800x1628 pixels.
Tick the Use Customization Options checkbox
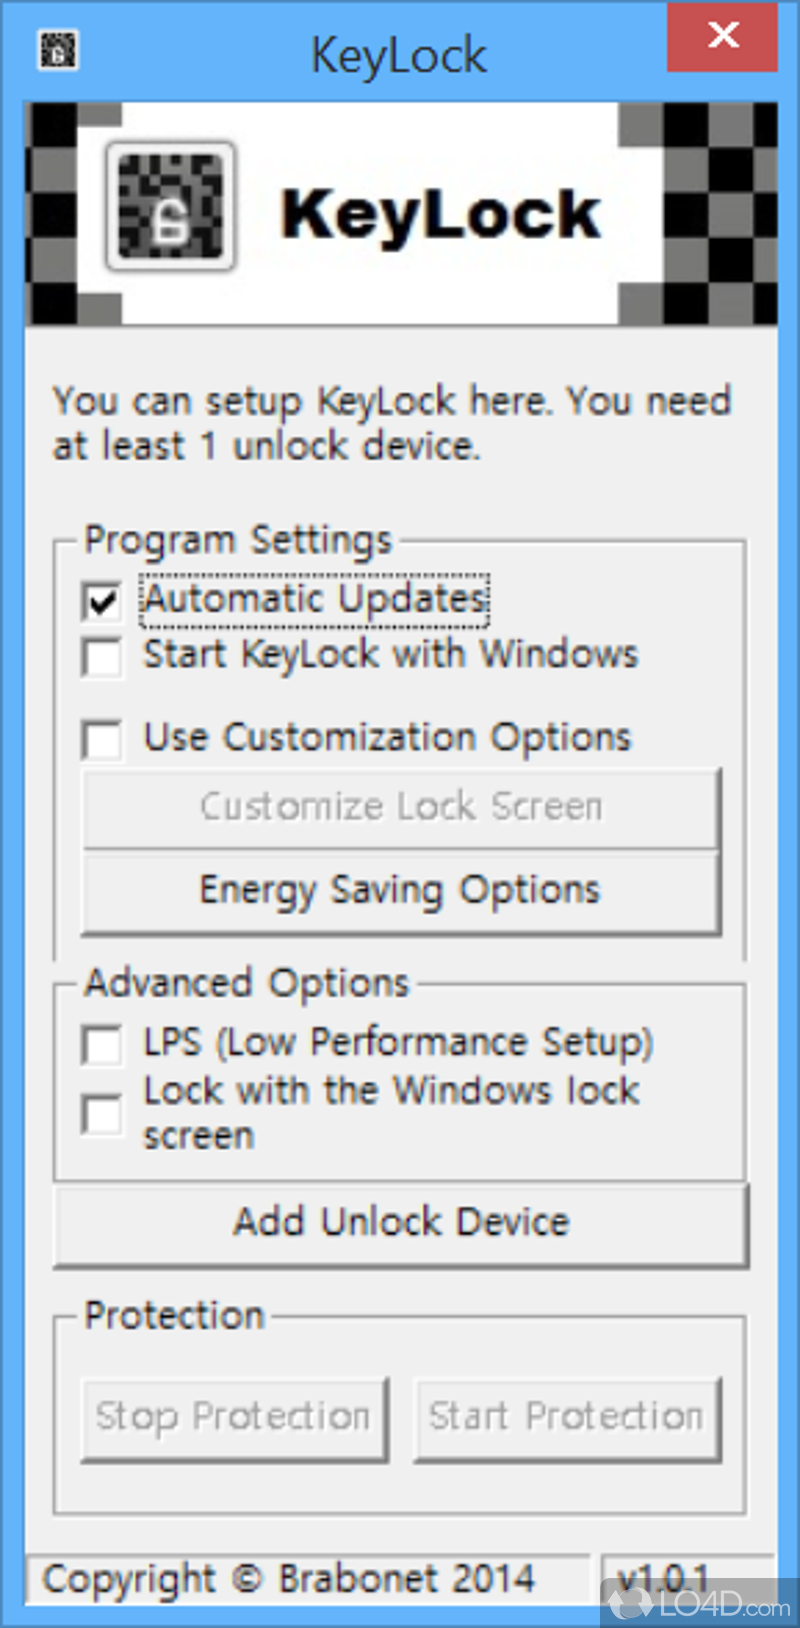click(103, 740)
